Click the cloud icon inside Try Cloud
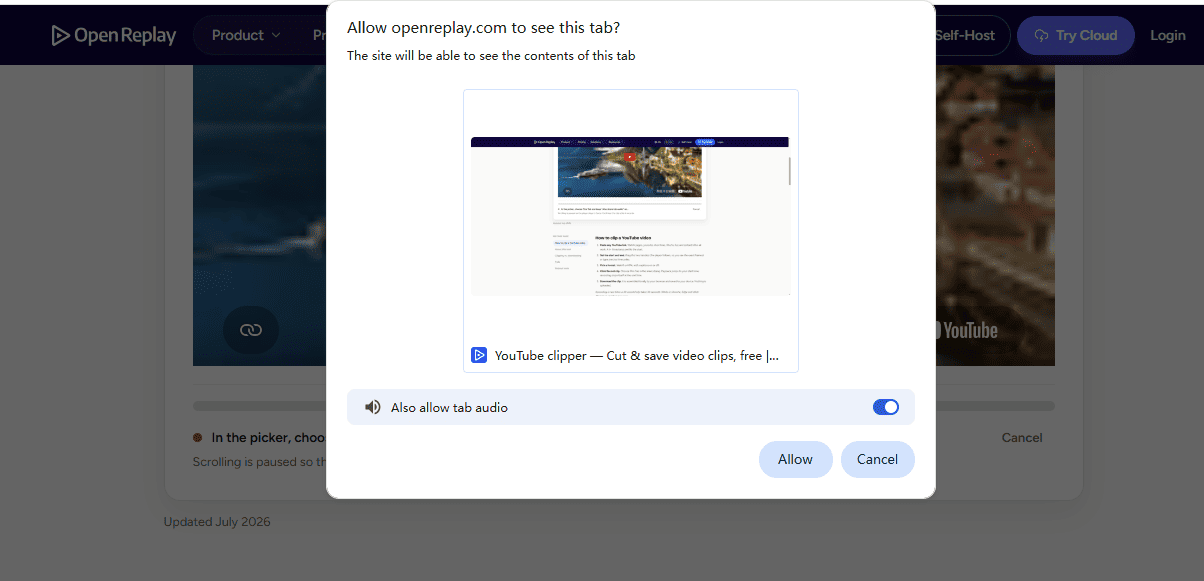This screenshot has width=1204, height=581. coord(1041,35)
